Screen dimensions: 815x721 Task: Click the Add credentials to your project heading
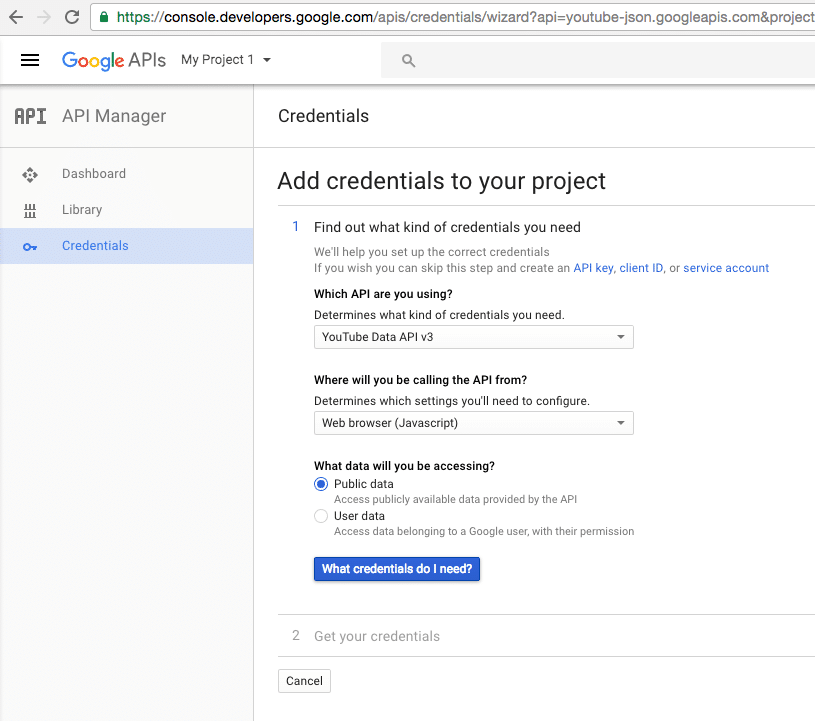tap(441, 181)
